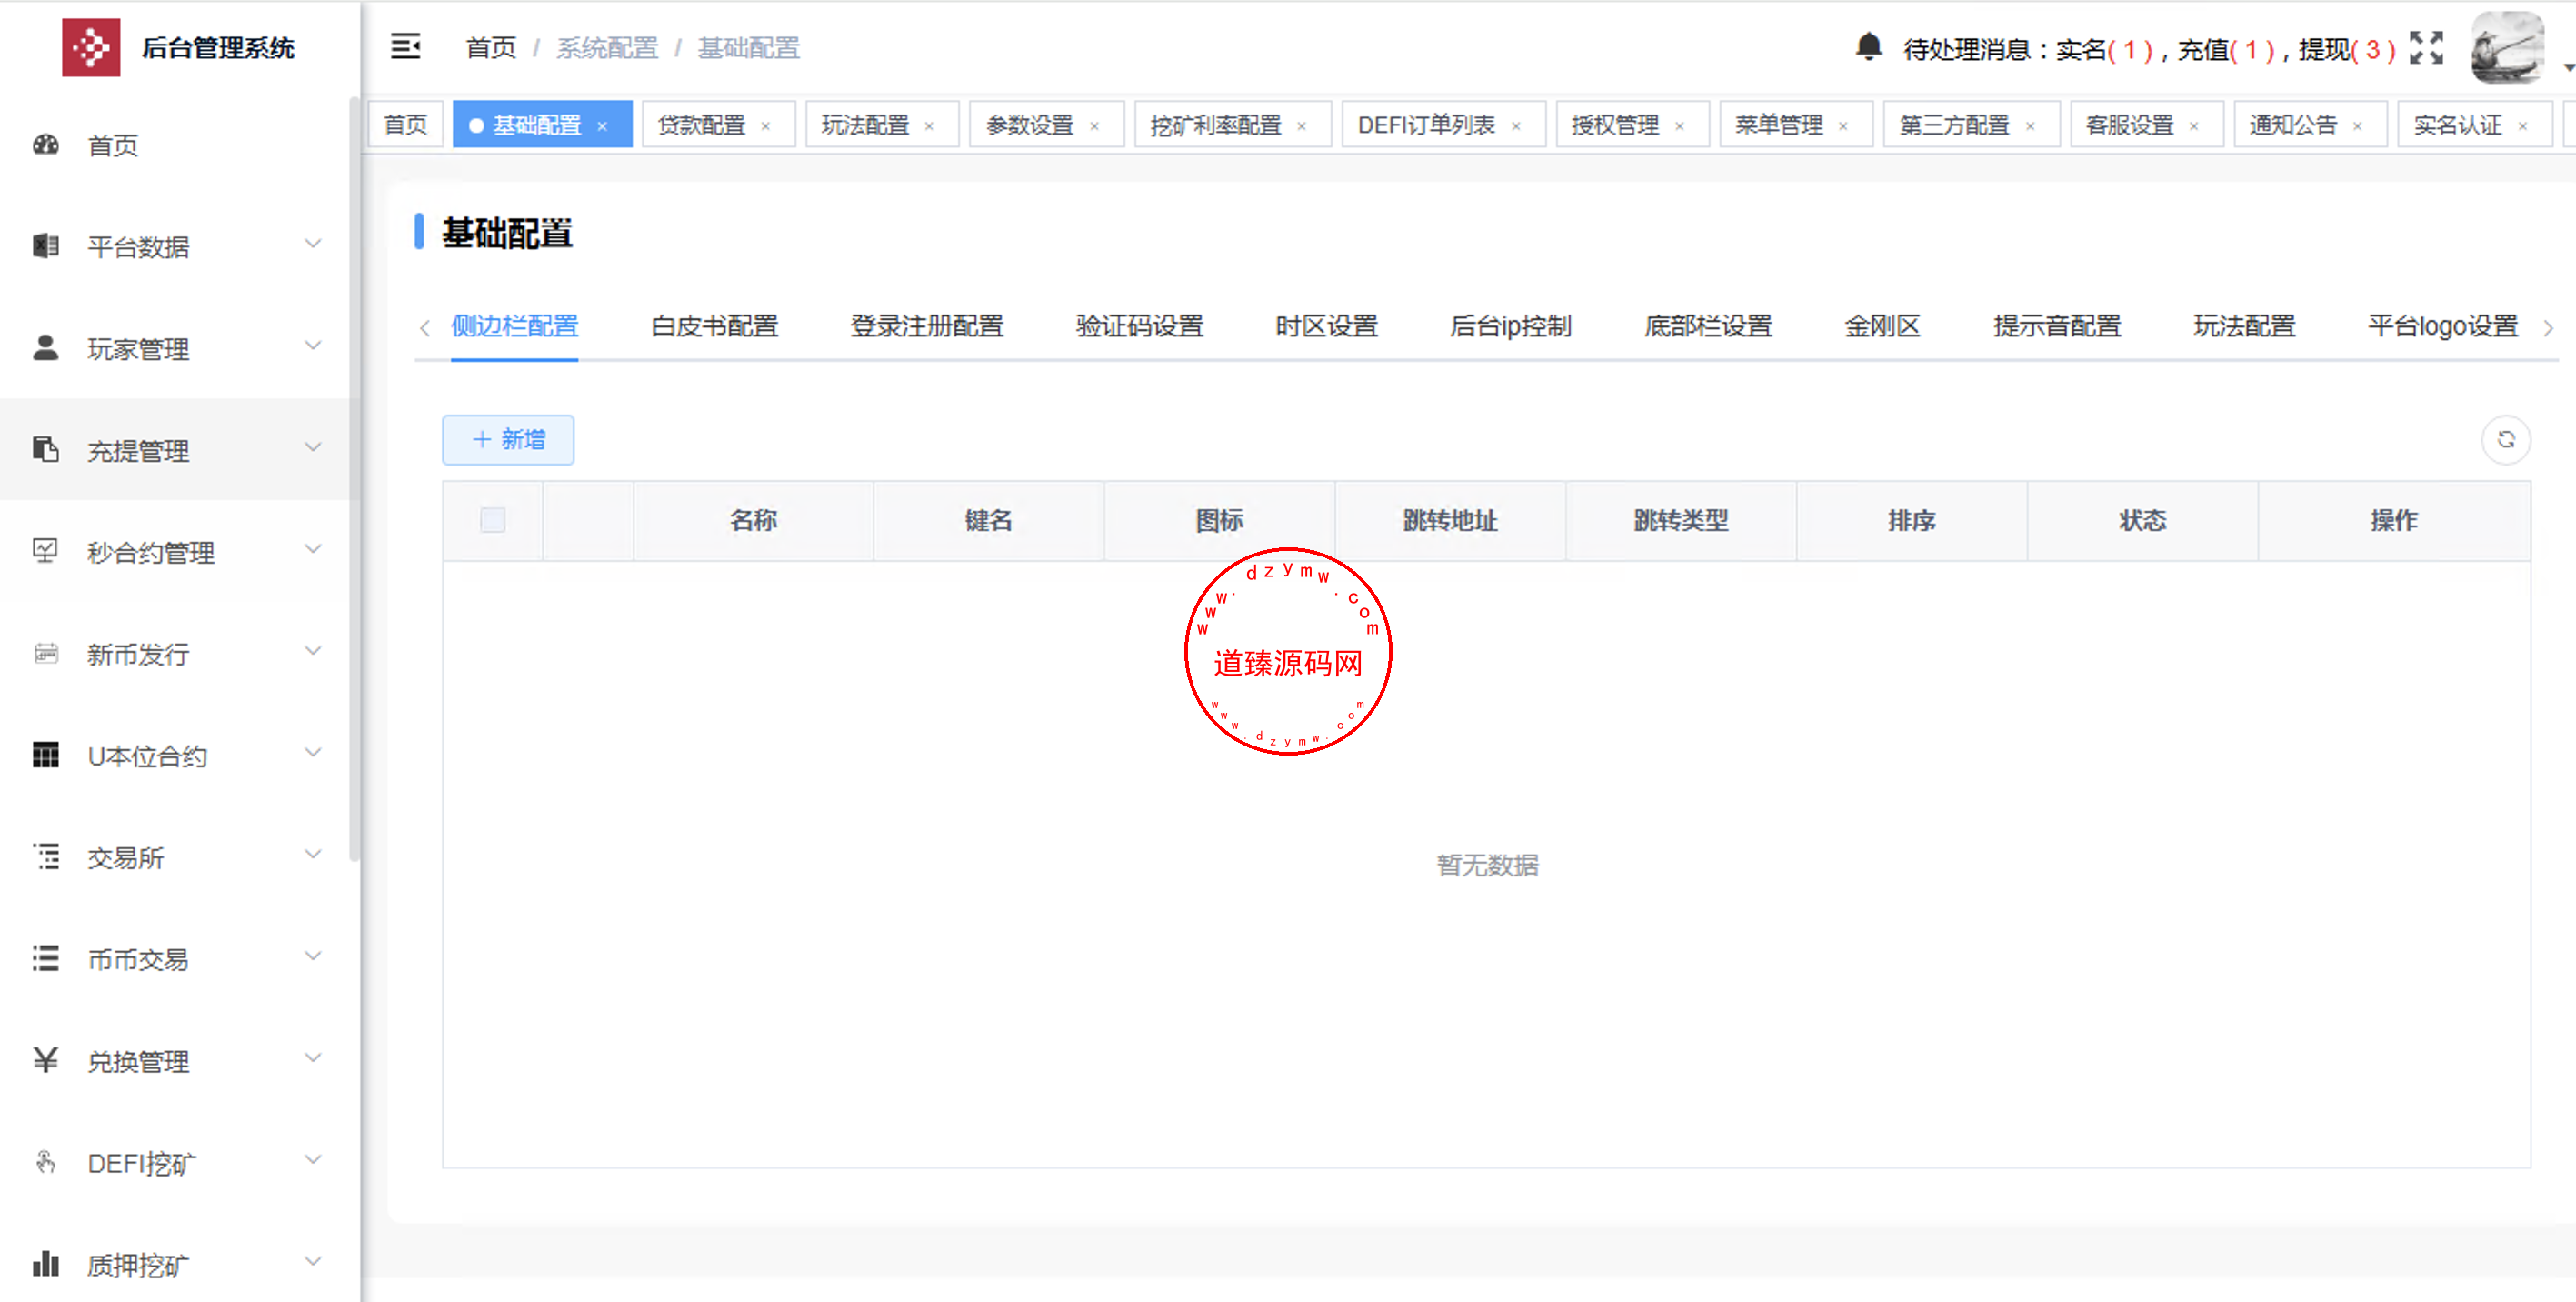This screenshot has height=1302, width=2576.
Task: Open the 侧边栏配置 tab
Action: click(514, 326)
